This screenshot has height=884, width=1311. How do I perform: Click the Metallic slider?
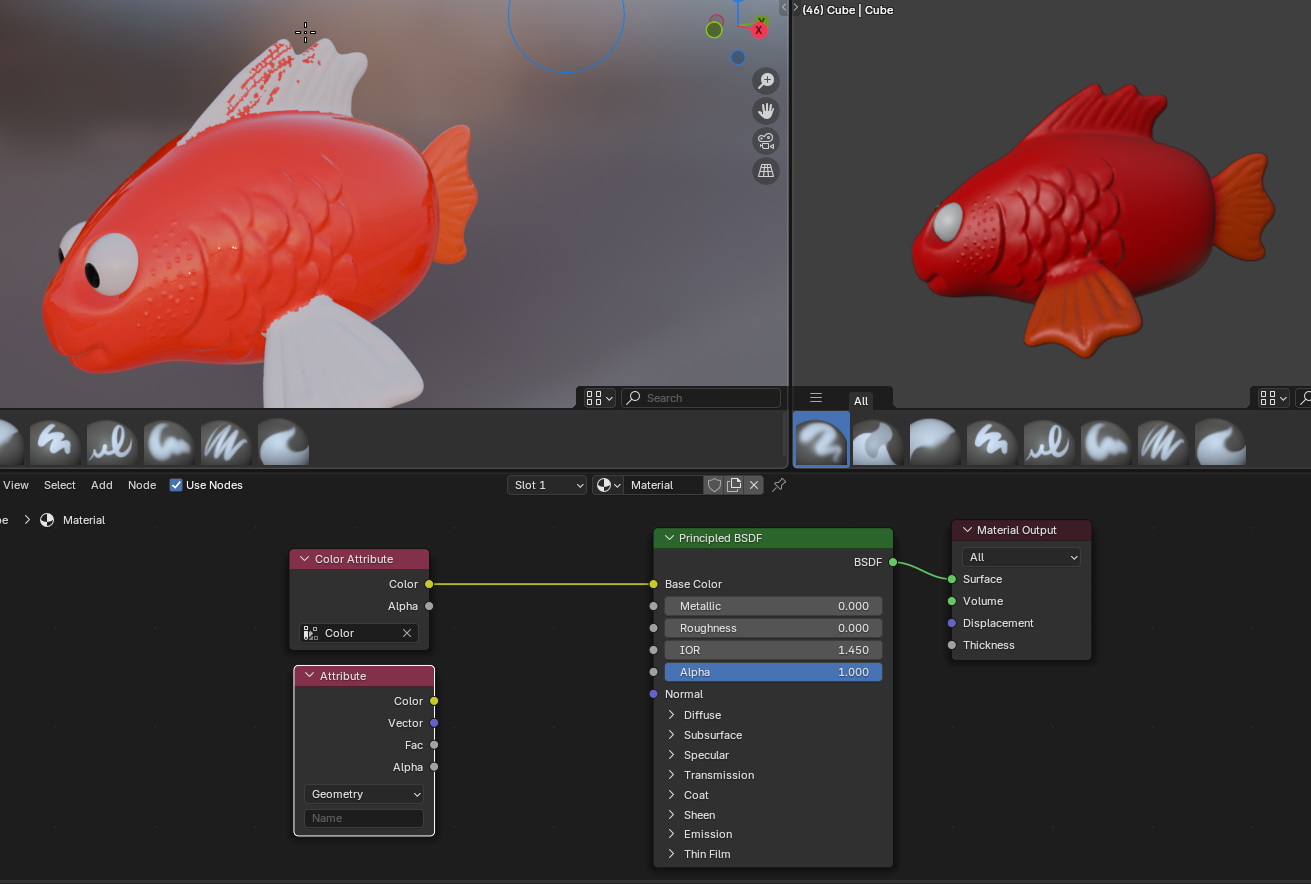tap(773, 606)
